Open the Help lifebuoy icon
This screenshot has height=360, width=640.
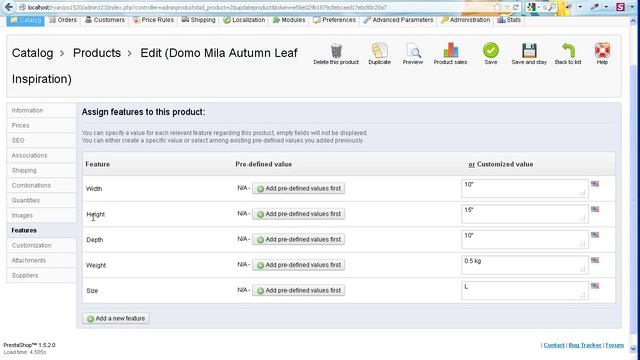pos(602,50)
